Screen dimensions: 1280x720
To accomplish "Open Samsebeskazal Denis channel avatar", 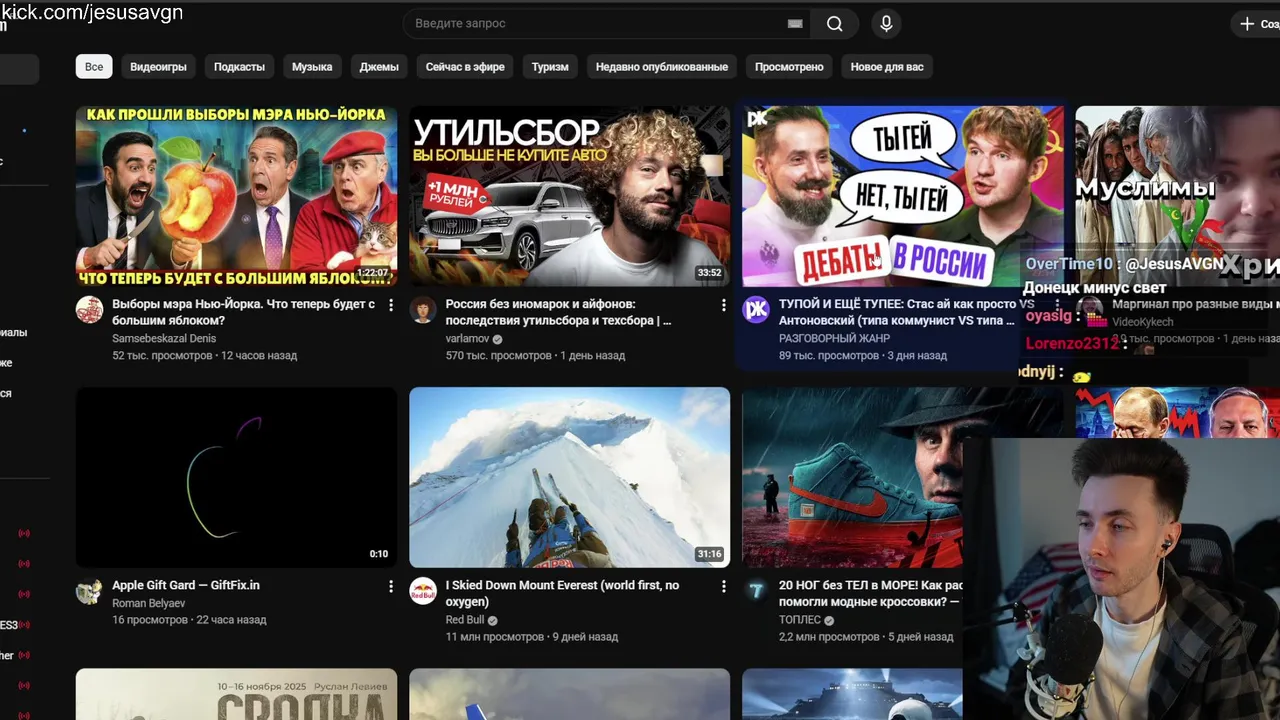I will 90,310.
